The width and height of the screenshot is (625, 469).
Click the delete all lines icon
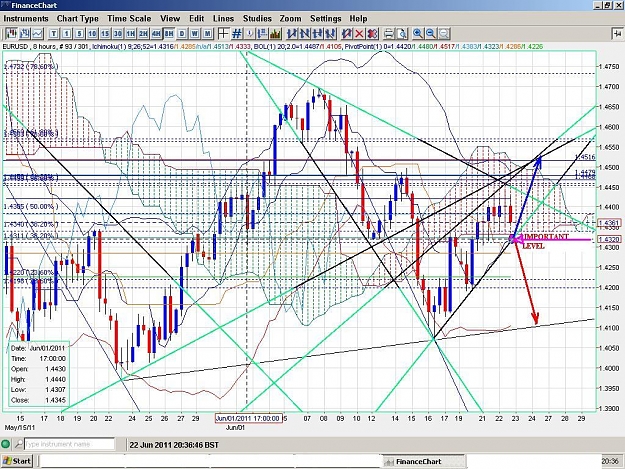tap(372, 33)
